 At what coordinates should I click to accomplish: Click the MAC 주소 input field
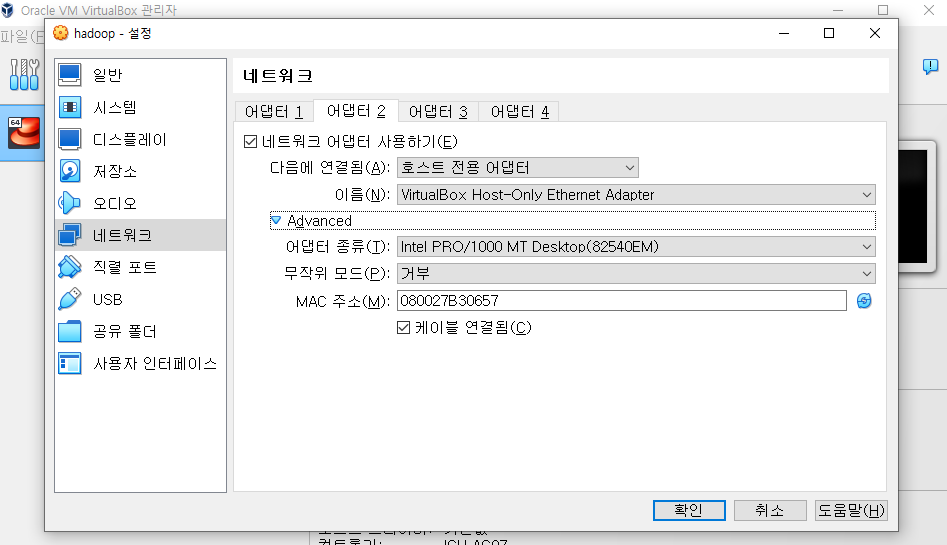[621, 300]
